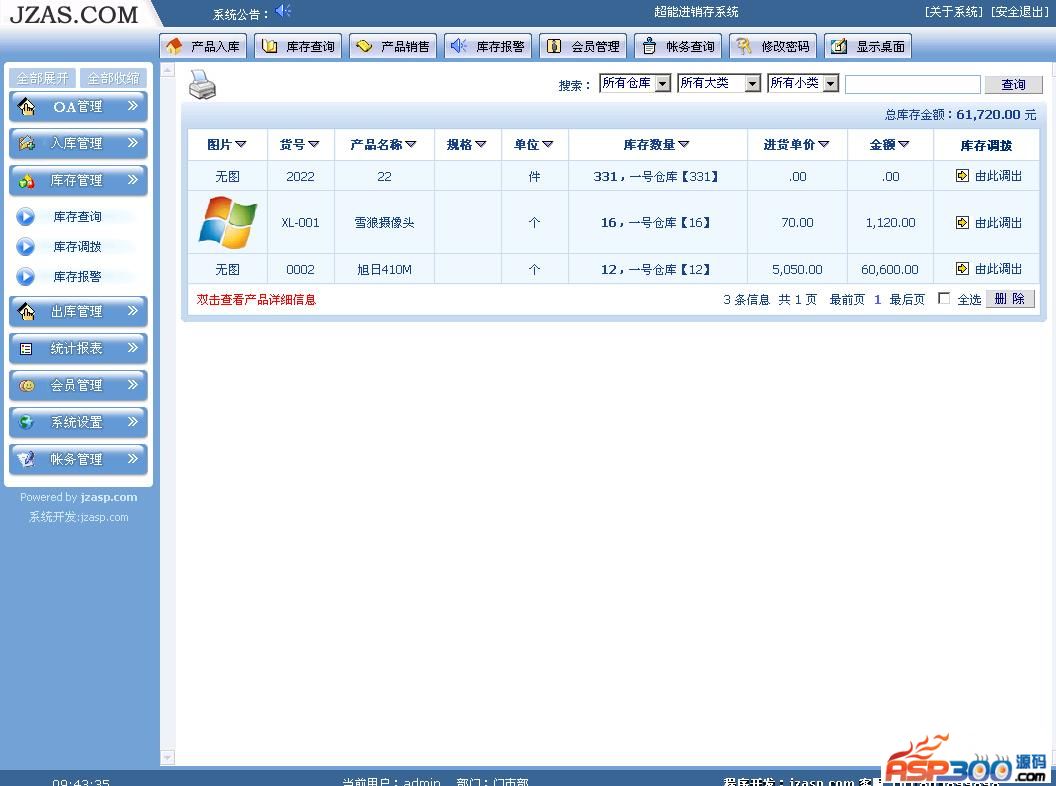The width and height of the screenshot is (1056, 786).
Task: Click the play icon beside sidebar 库存查询
Action: click(x=26, y=216)
